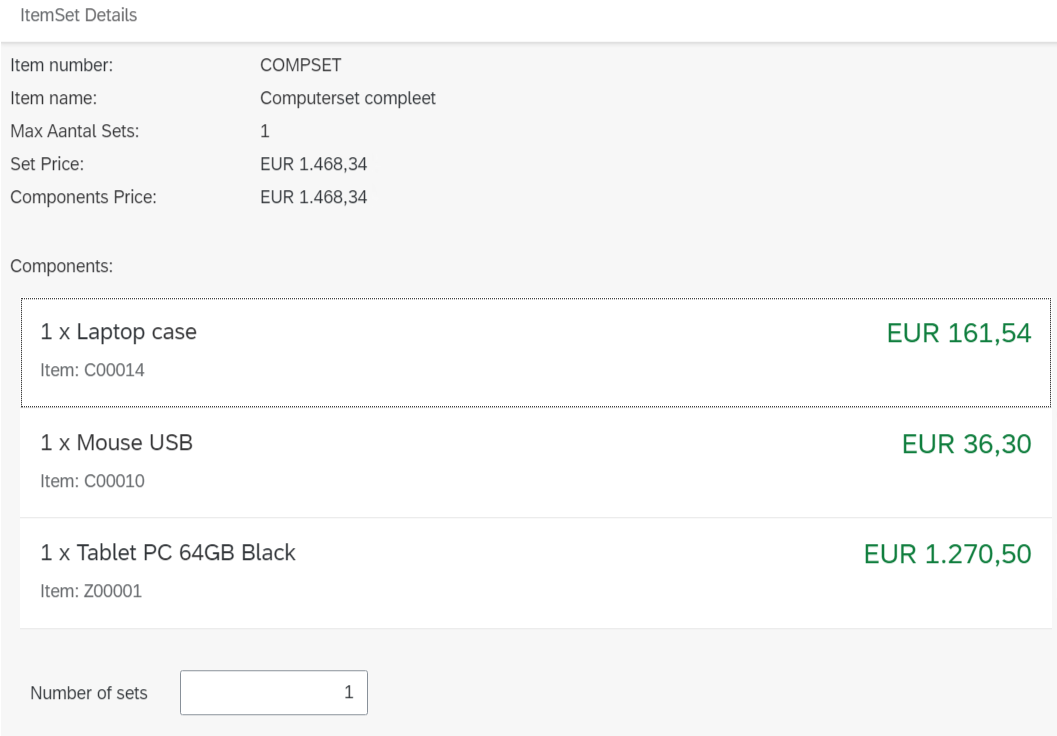This screenshot has width=1057, height=736.
Task: Click the Set Price value
Action: [x=313, y=164]
